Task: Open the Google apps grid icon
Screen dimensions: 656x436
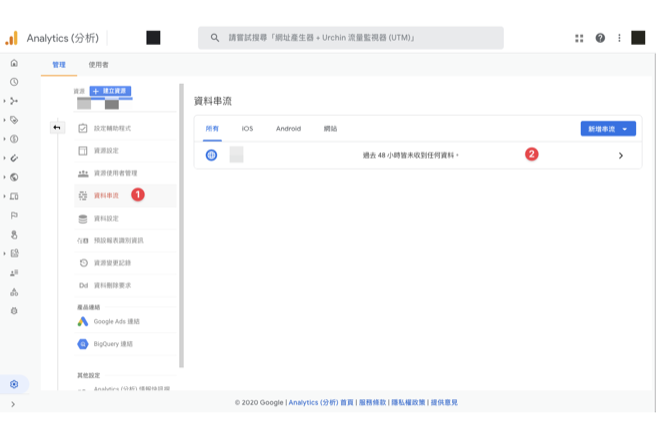Action: (x=579, y=38)
